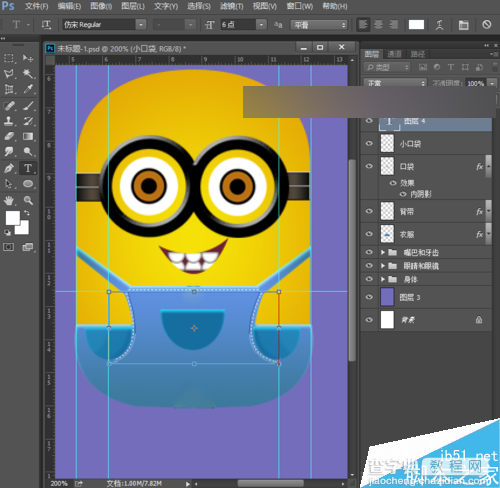Filter layers by type layers
Image resolution: width=500 pixels, height=488 pixels.
pos(451,67)
